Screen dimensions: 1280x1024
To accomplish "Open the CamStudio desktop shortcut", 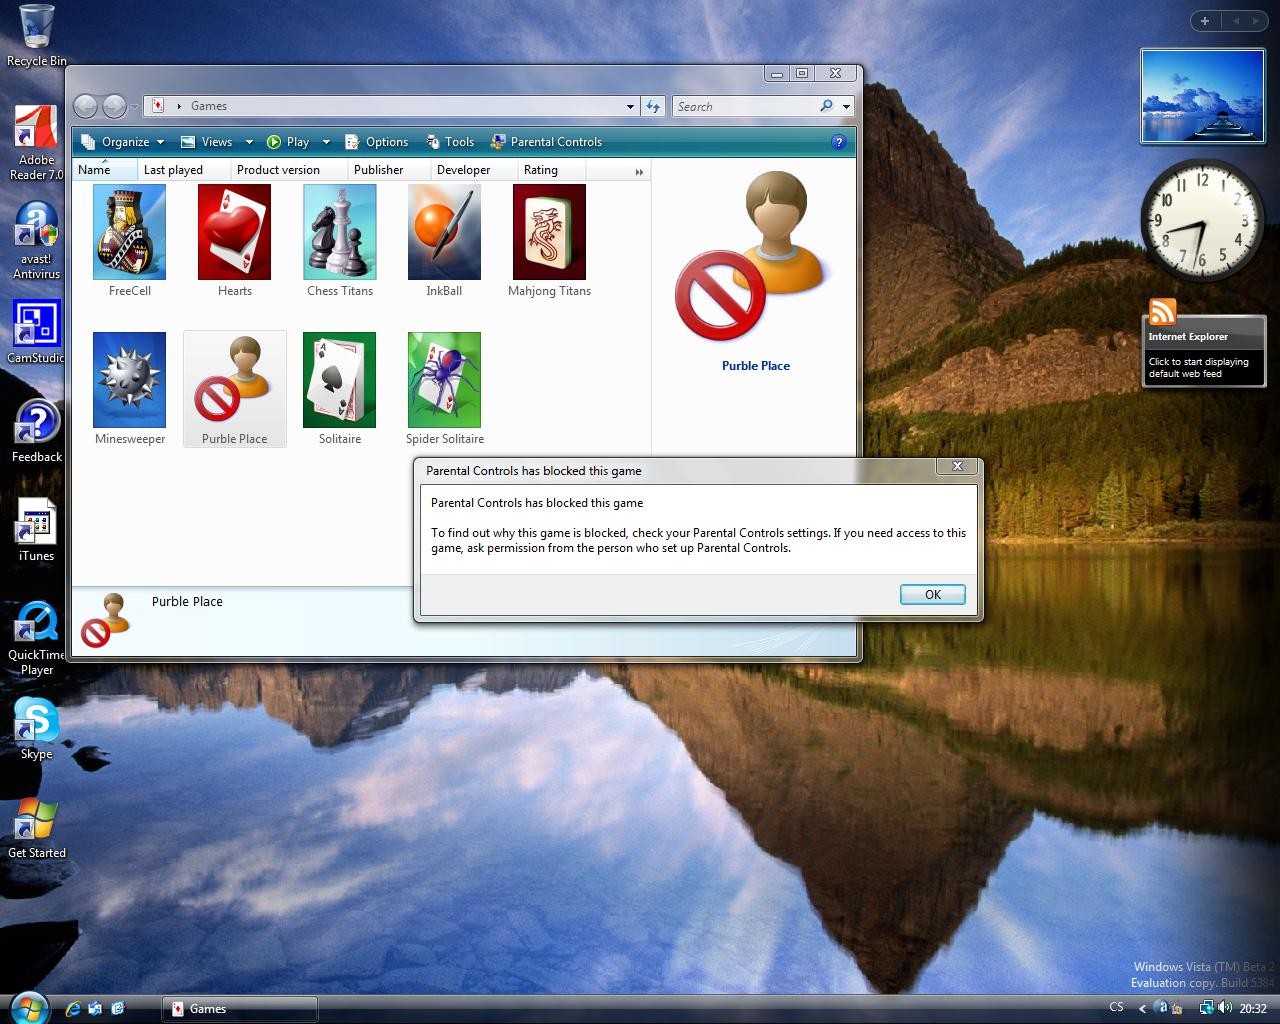I will pyautogui.click(x=37, y=324).
